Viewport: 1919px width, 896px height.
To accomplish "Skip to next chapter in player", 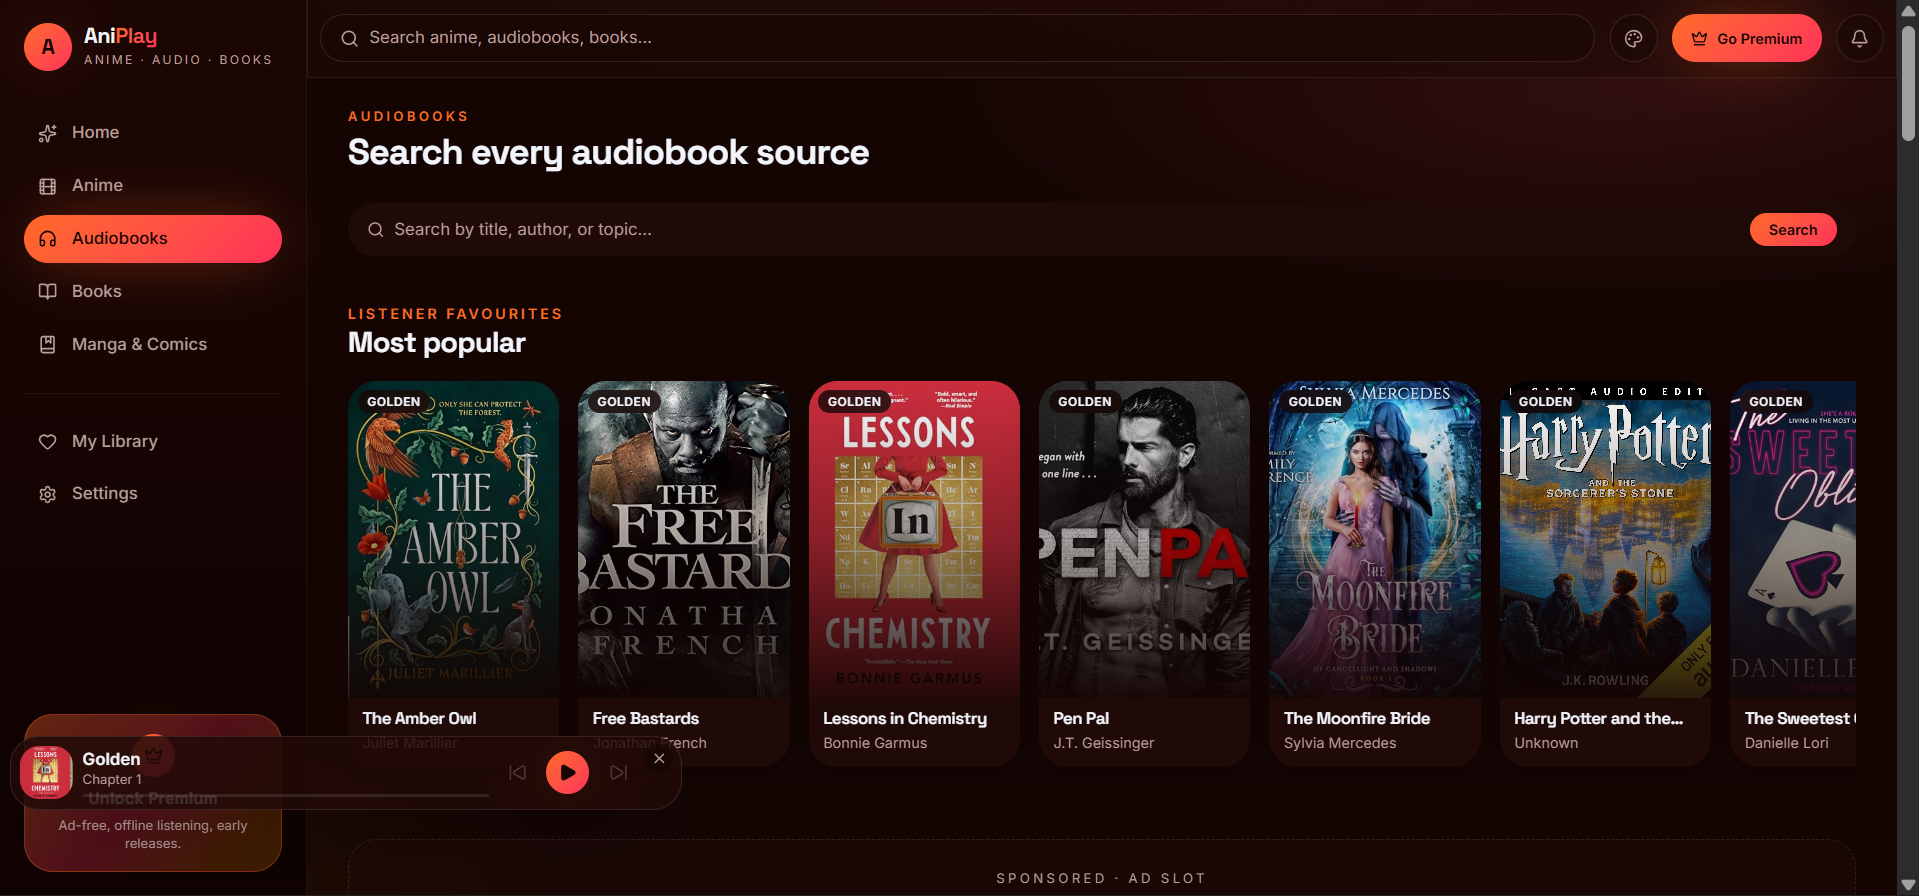I will pyautogui.click(x=619, y=773).
